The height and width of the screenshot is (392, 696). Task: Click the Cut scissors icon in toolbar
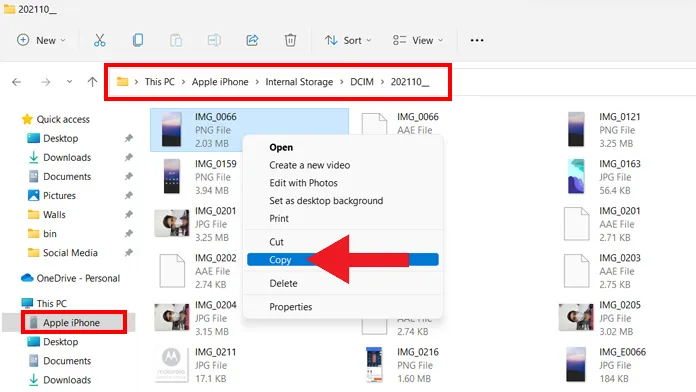(99, 40)
